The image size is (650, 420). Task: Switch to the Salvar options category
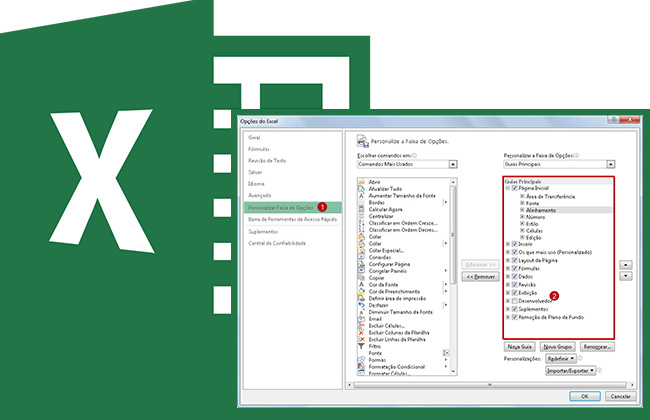pyautogui.click(x=255, y=172)
